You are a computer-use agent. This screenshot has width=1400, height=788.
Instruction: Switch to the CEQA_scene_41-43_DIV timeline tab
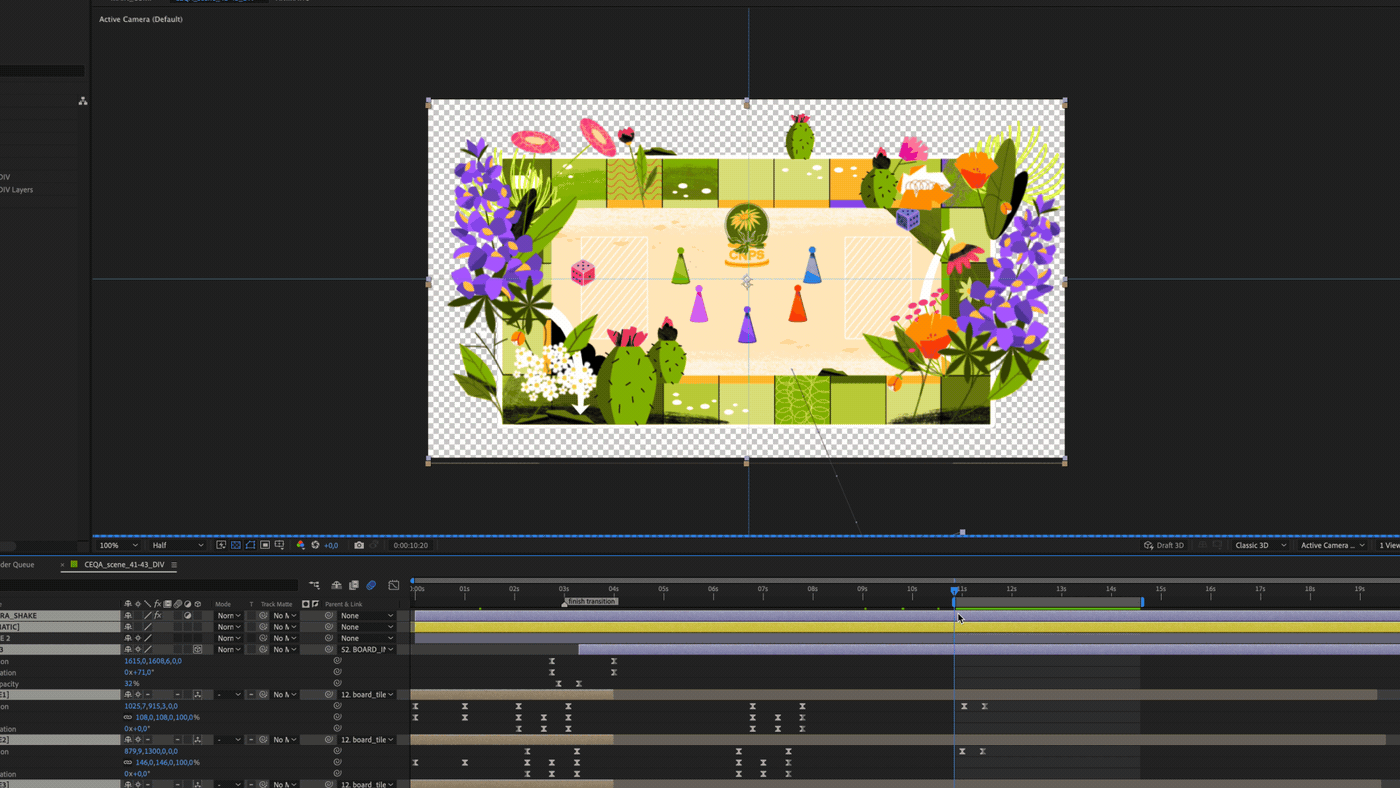[123, 565]
